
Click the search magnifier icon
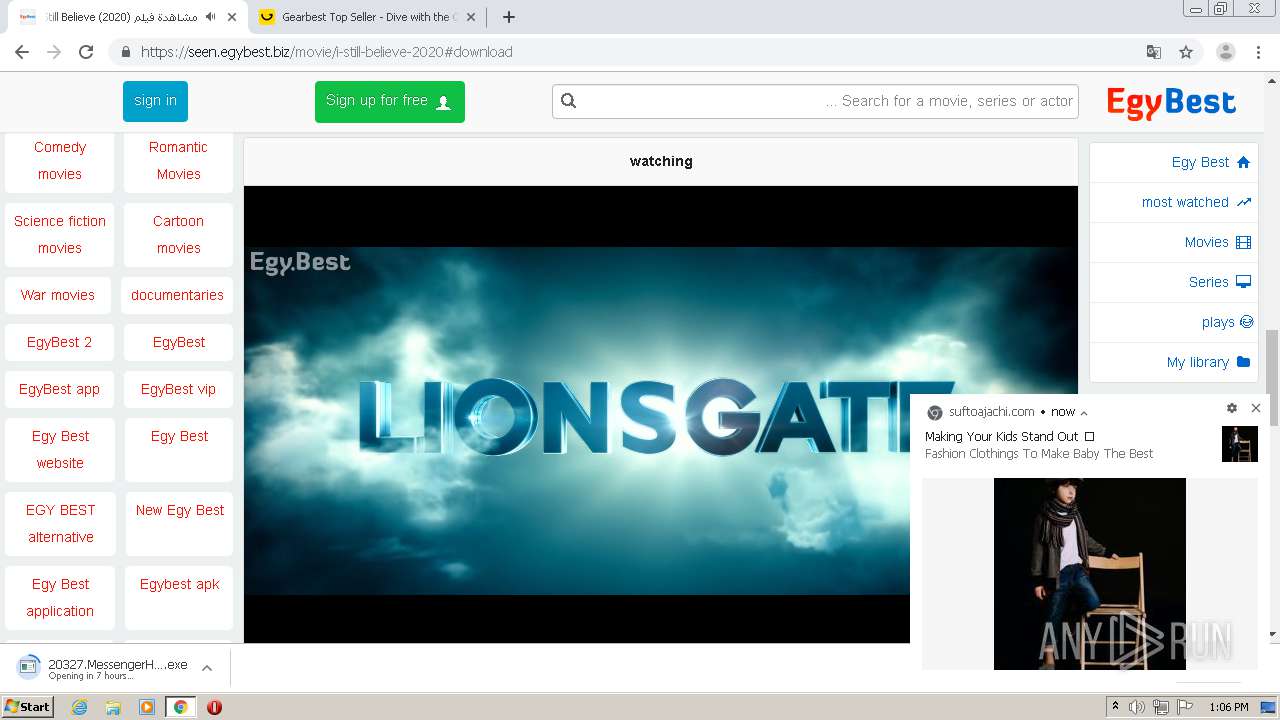(x=569, y=101)
